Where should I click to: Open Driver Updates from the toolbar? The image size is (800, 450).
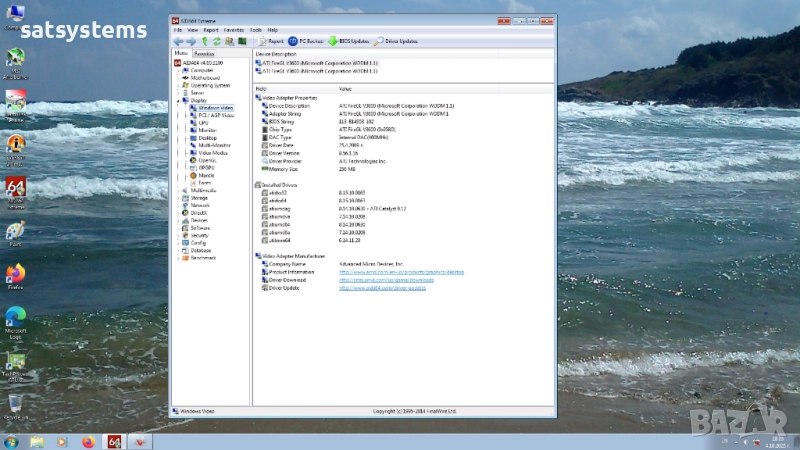point(396,41)
